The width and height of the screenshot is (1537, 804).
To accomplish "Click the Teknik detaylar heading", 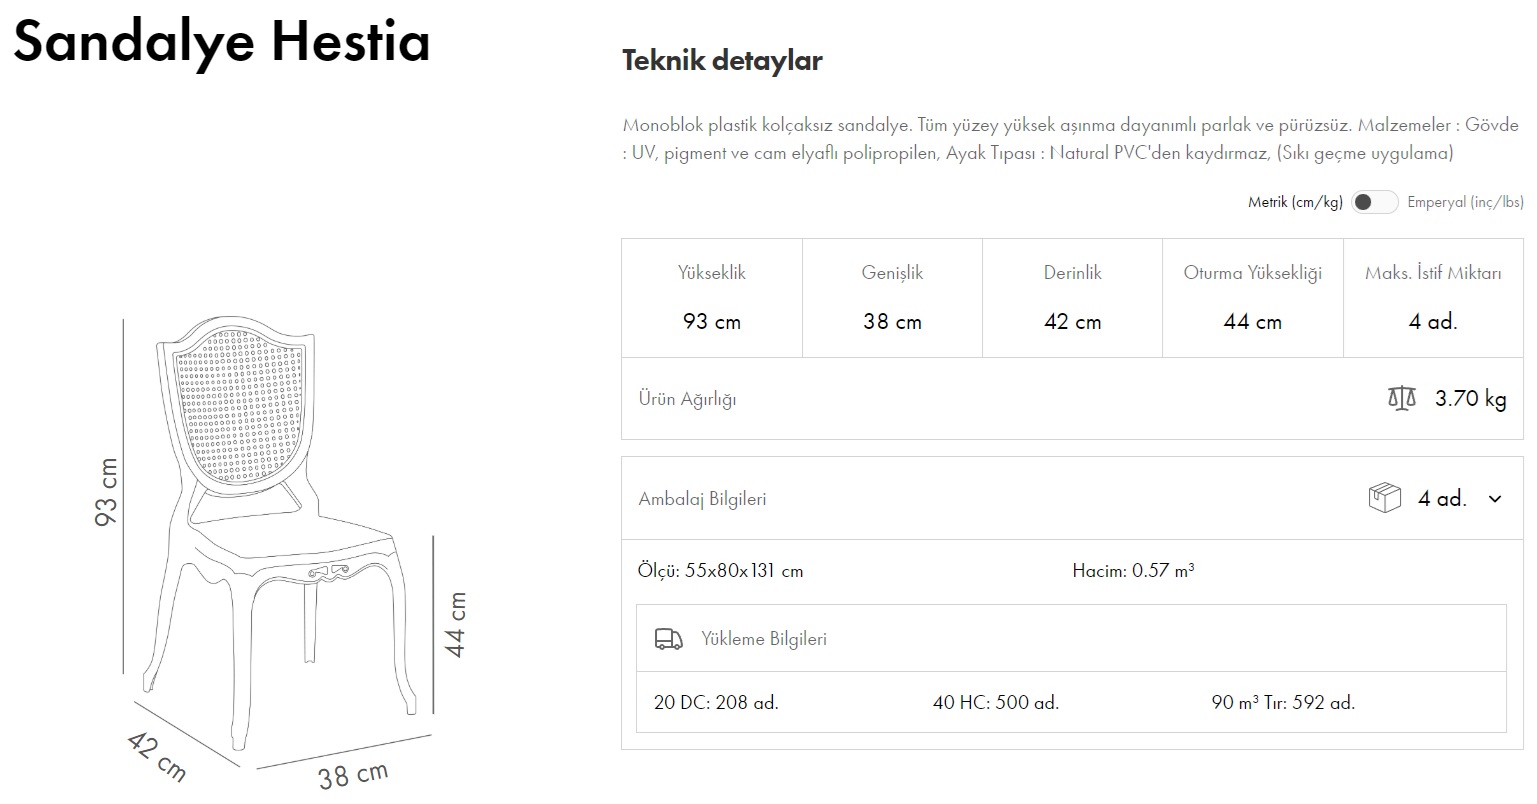I will pos(722,61).
